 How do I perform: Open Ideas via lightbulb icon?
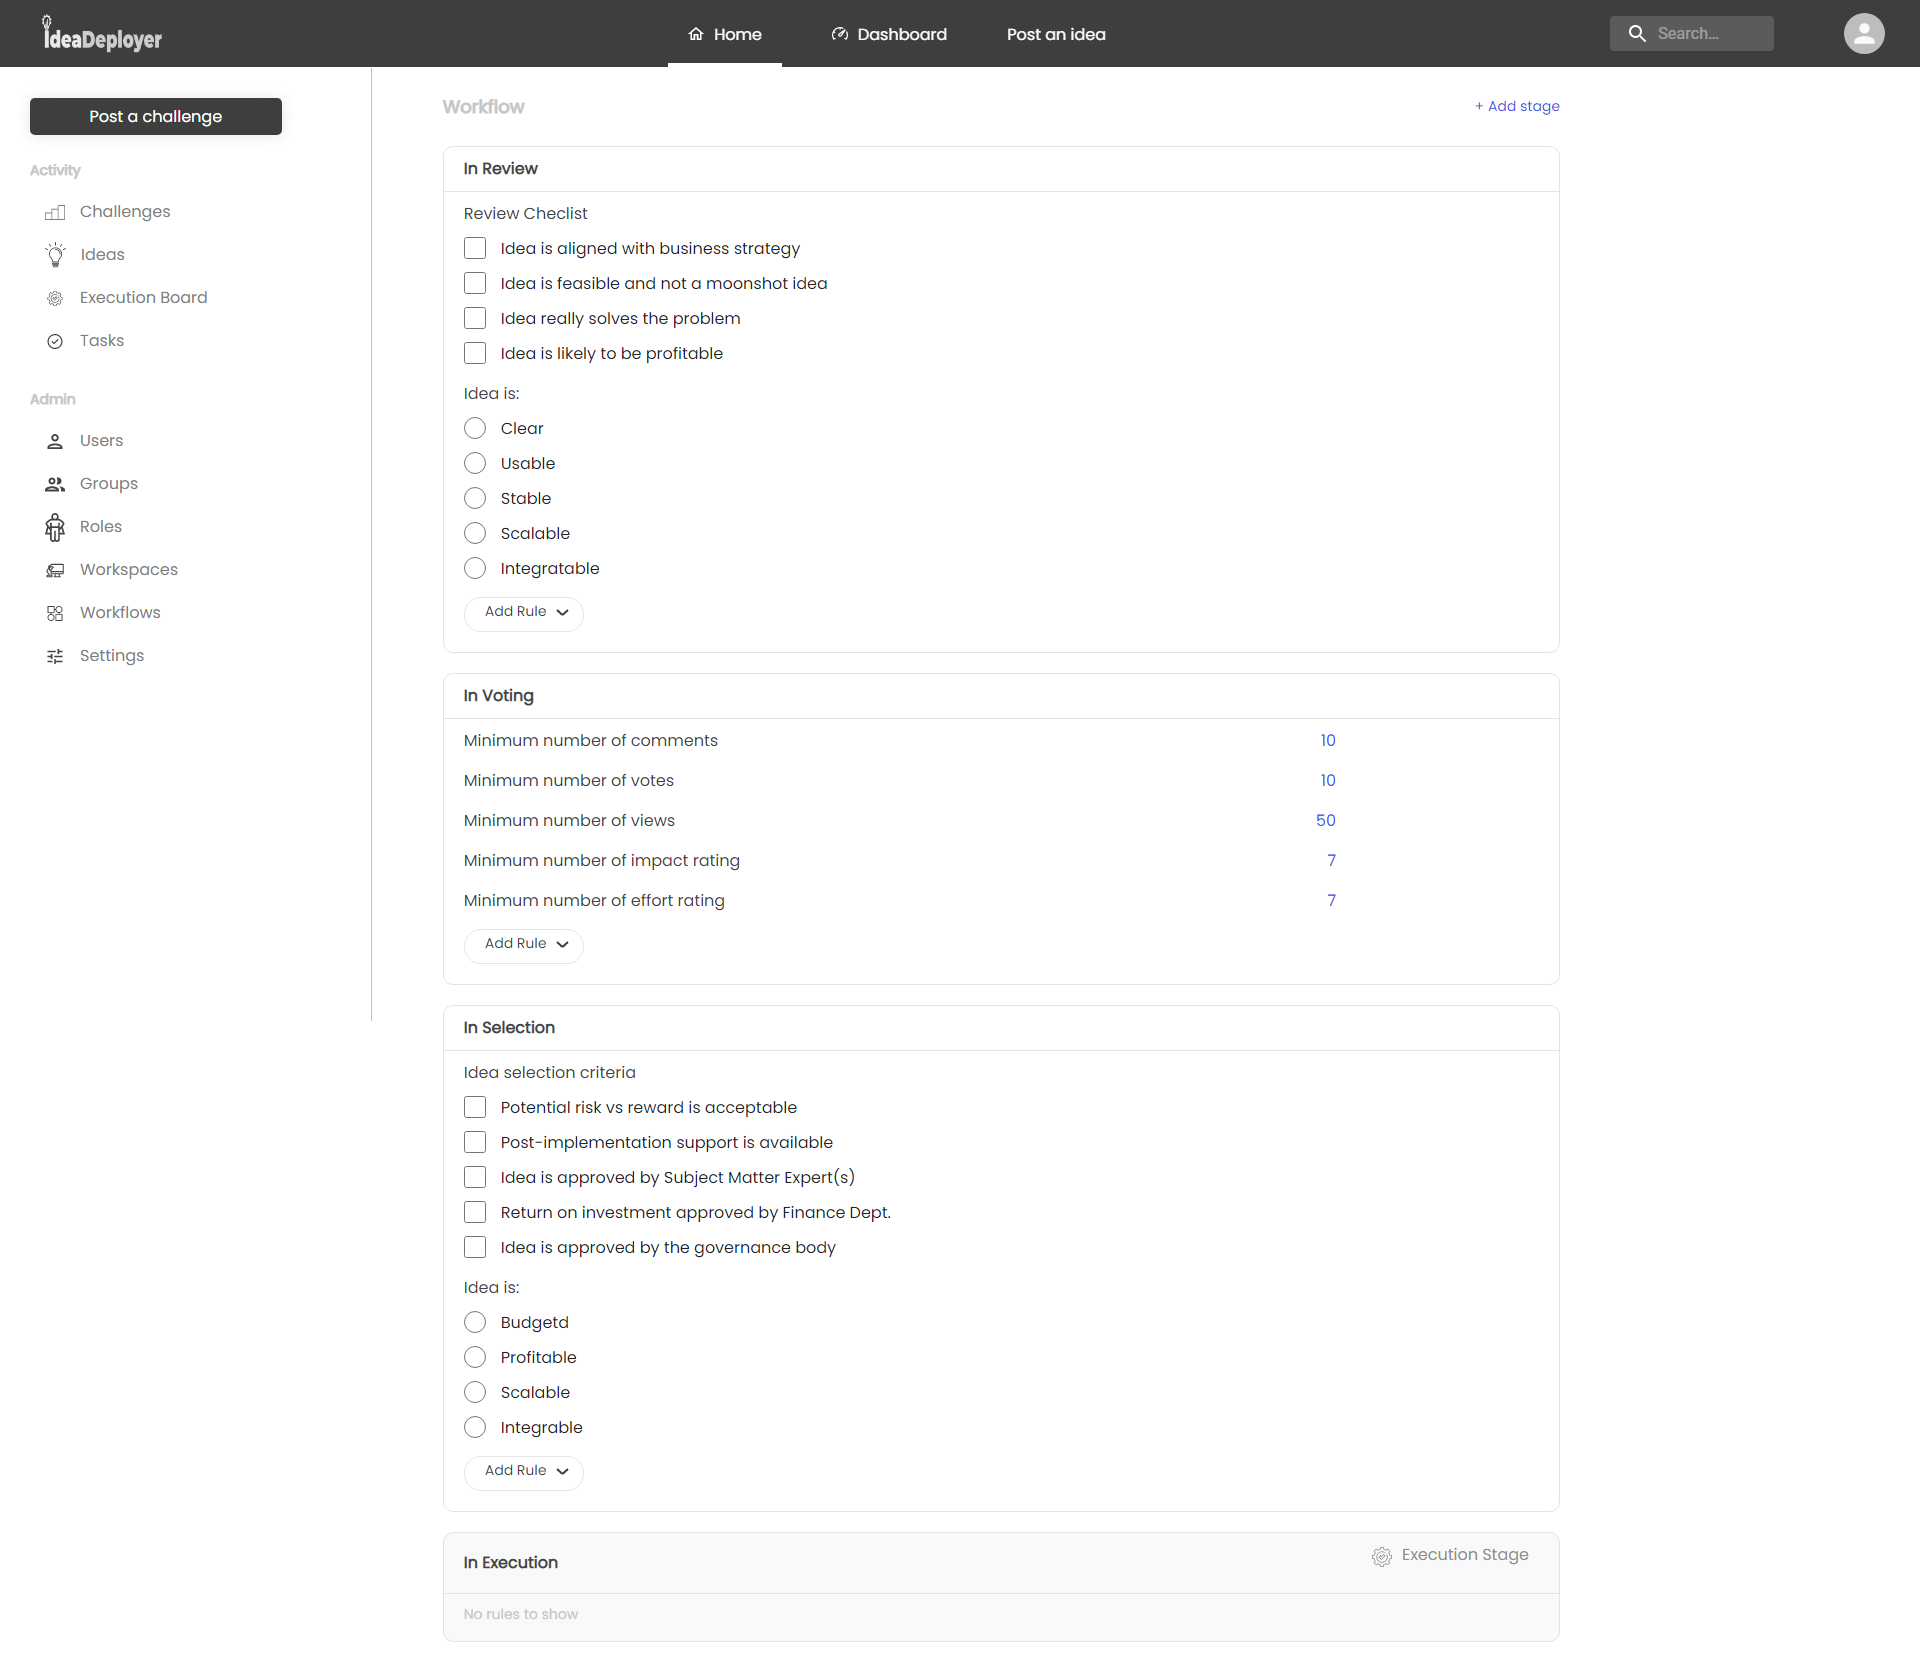click(x=55, y=255)
